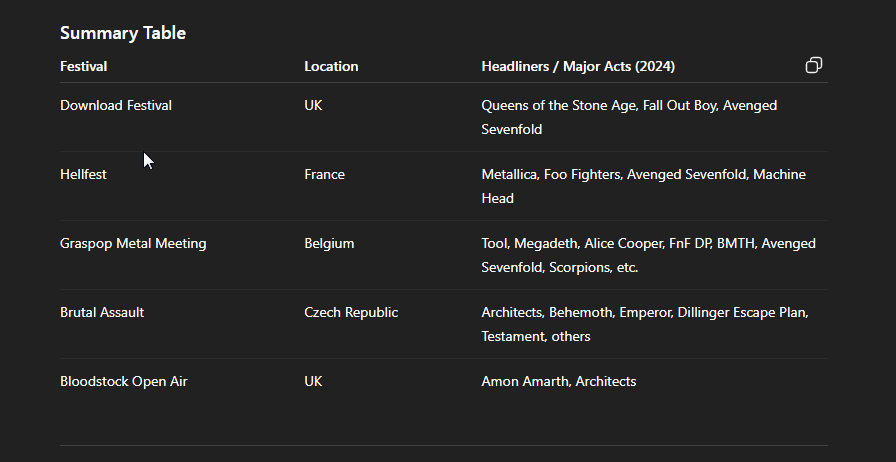Click the Architects, Behemoth, Emperor text
The height and width of the screenshot is (462, 896).
pos(645,324)
